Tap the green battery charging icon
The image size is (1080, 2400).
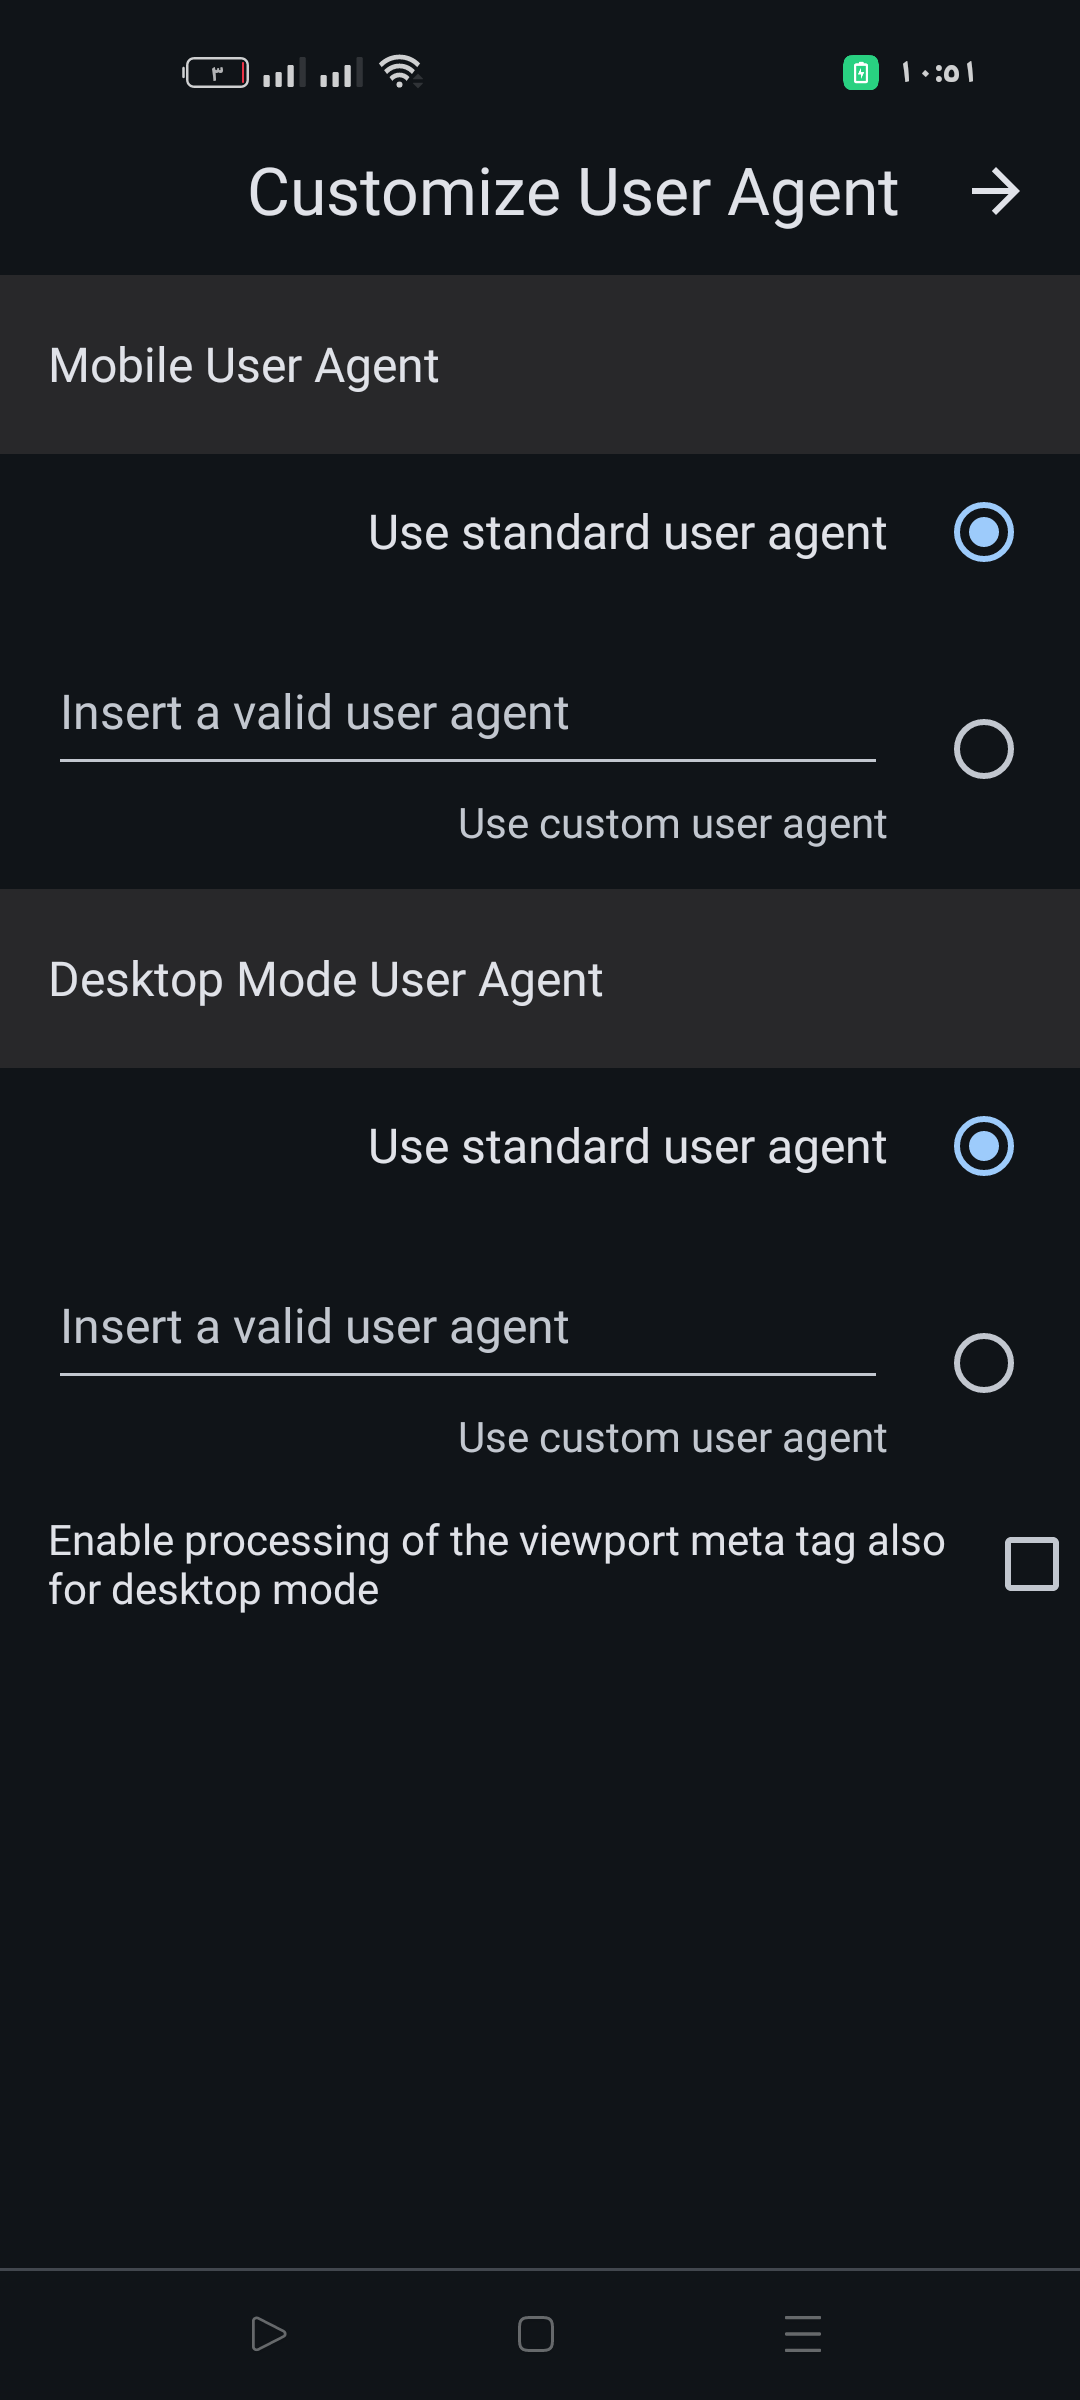point(861,72)
